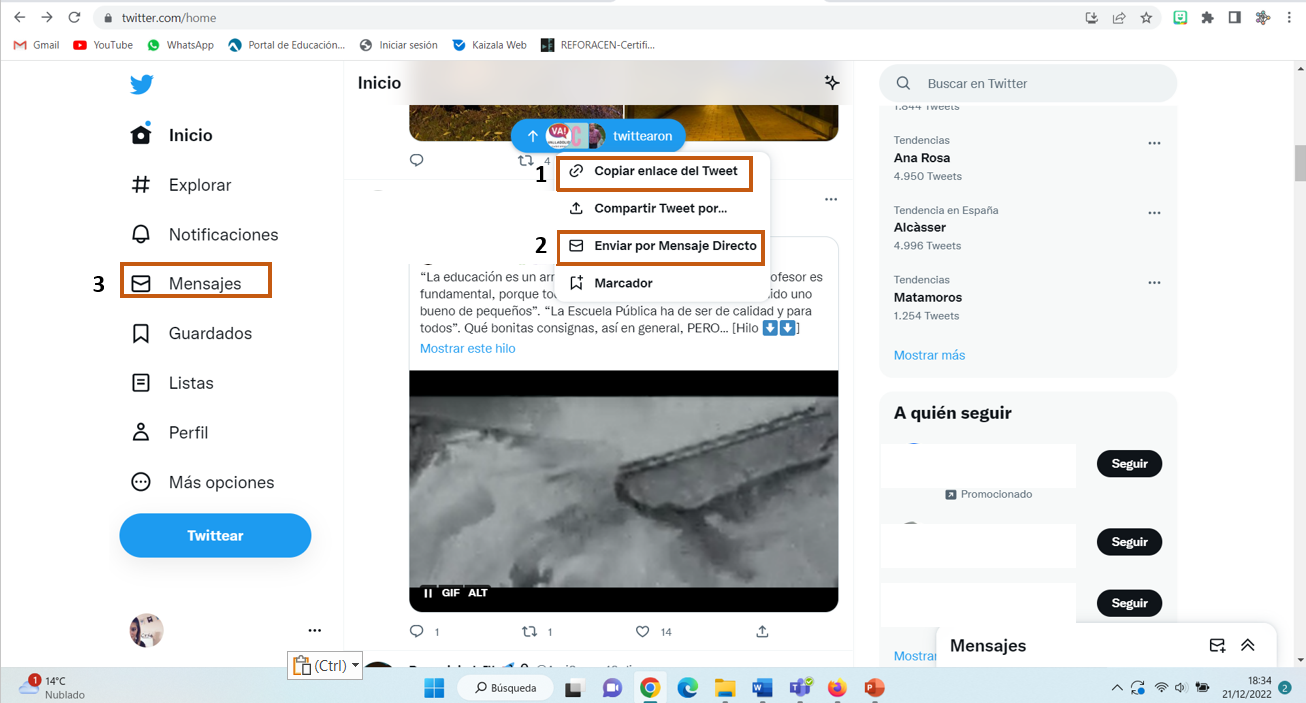Select Marcador from share menu

[x=661, y=283]
